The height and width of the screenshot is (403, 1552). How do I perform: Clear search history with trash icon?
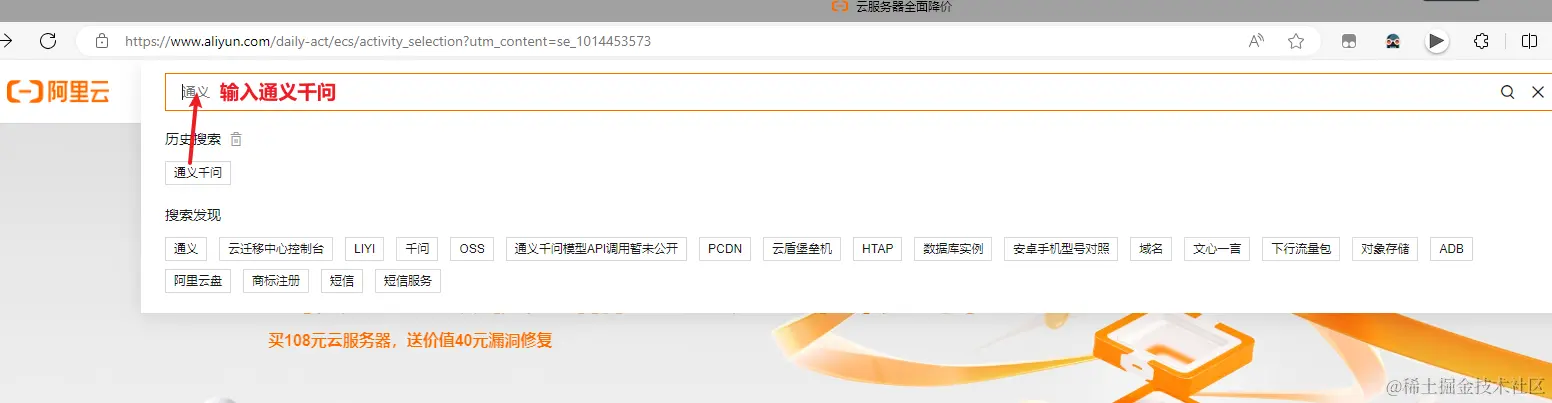(236, 139)
